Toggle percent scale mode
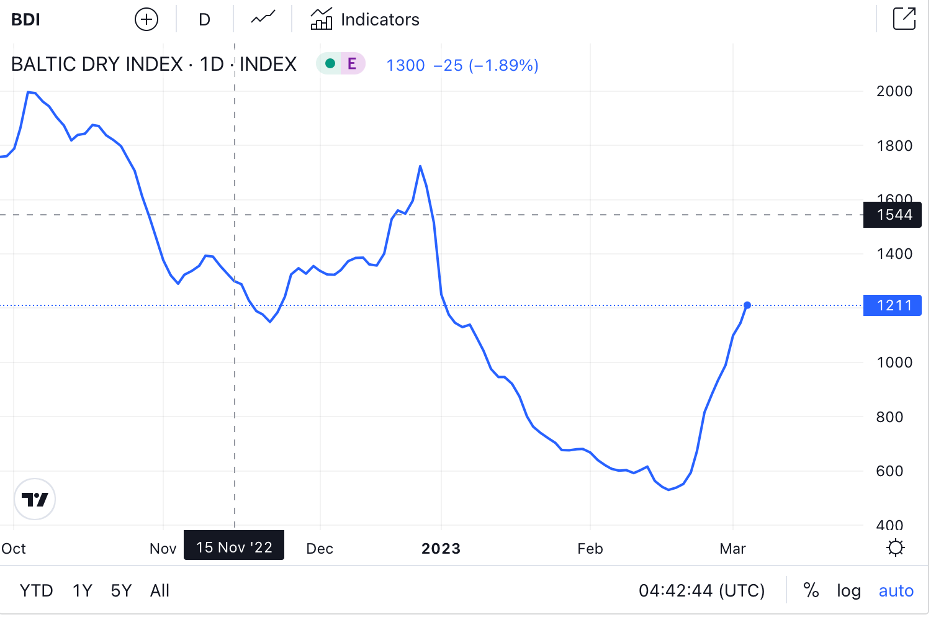The width and height of the screenshot is (936, 618). [x=810, y=590]
